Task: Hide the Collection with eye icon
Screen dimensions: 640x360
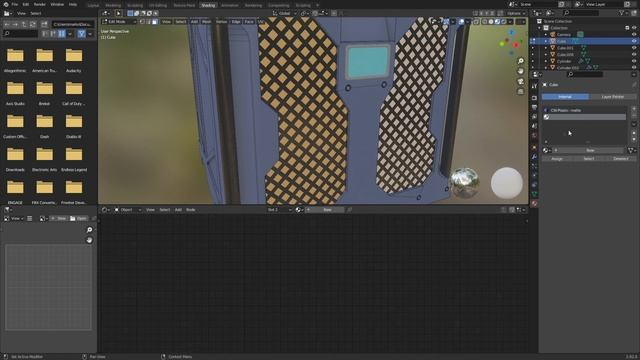Action: click(x=634, y=28)
